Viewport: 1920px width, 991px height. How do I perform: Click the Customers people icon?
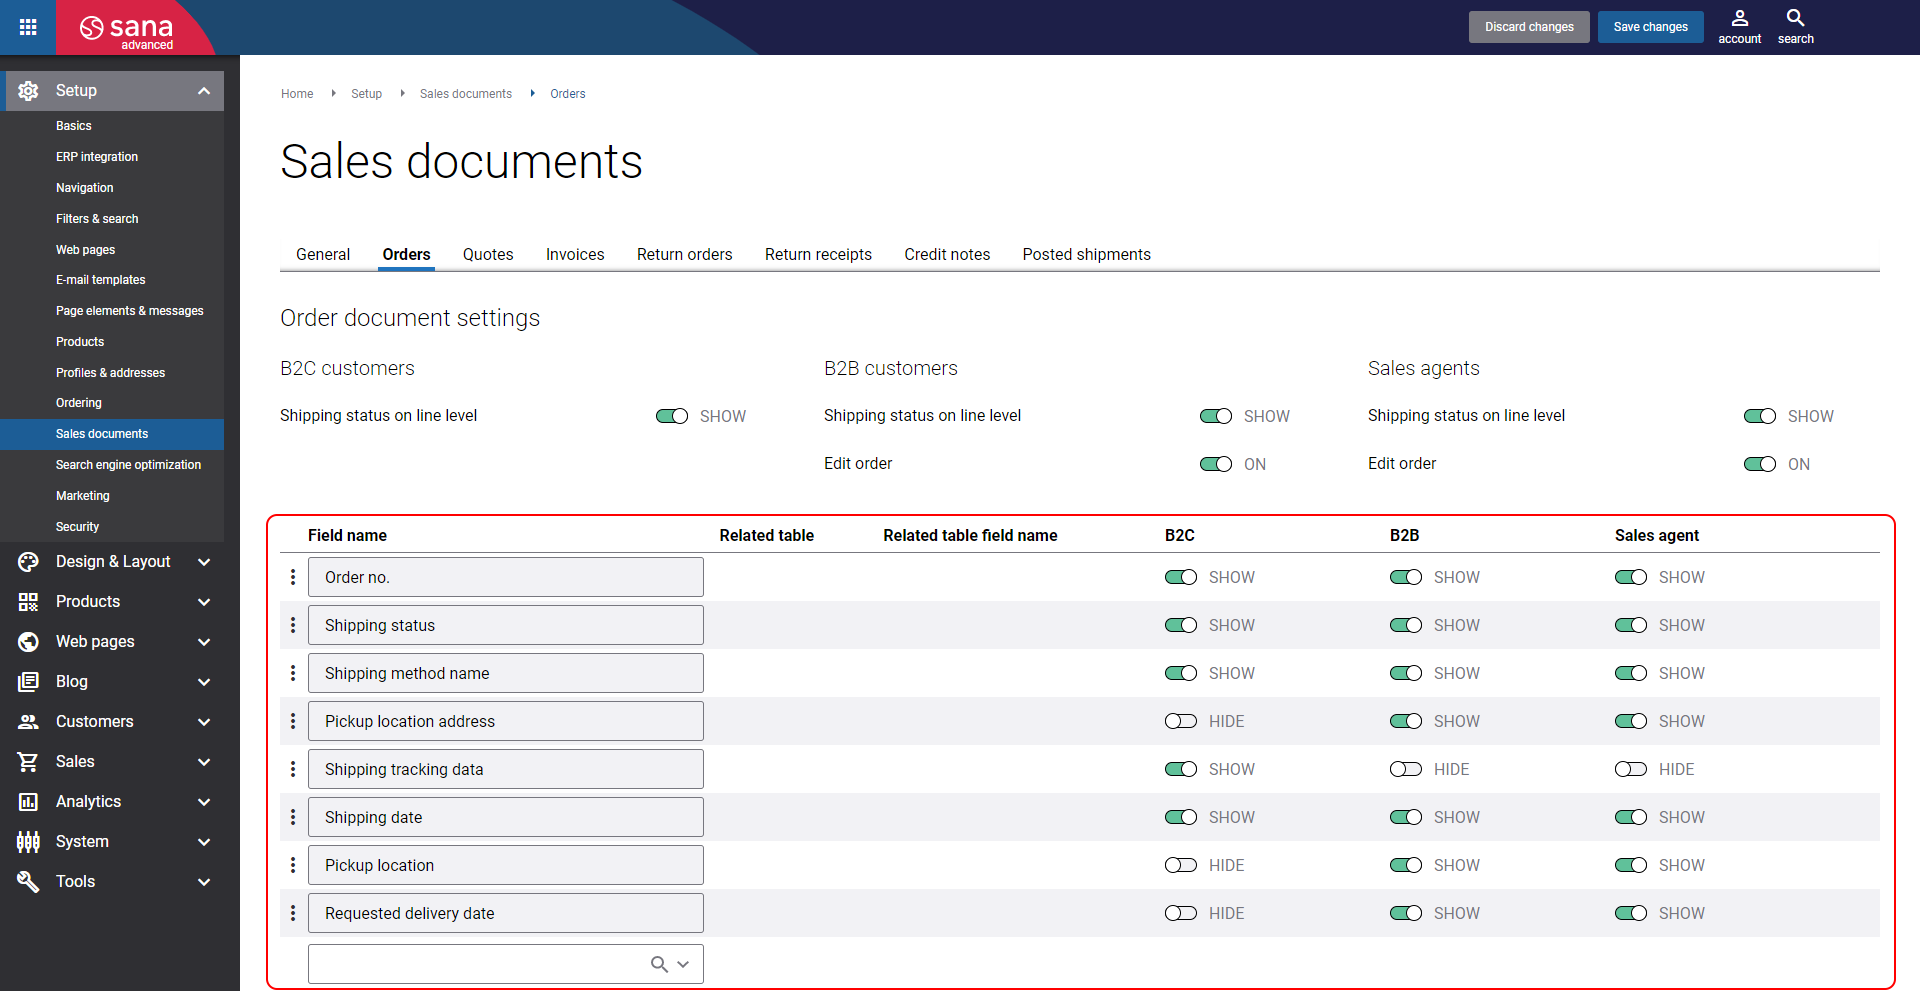point(28,722)
